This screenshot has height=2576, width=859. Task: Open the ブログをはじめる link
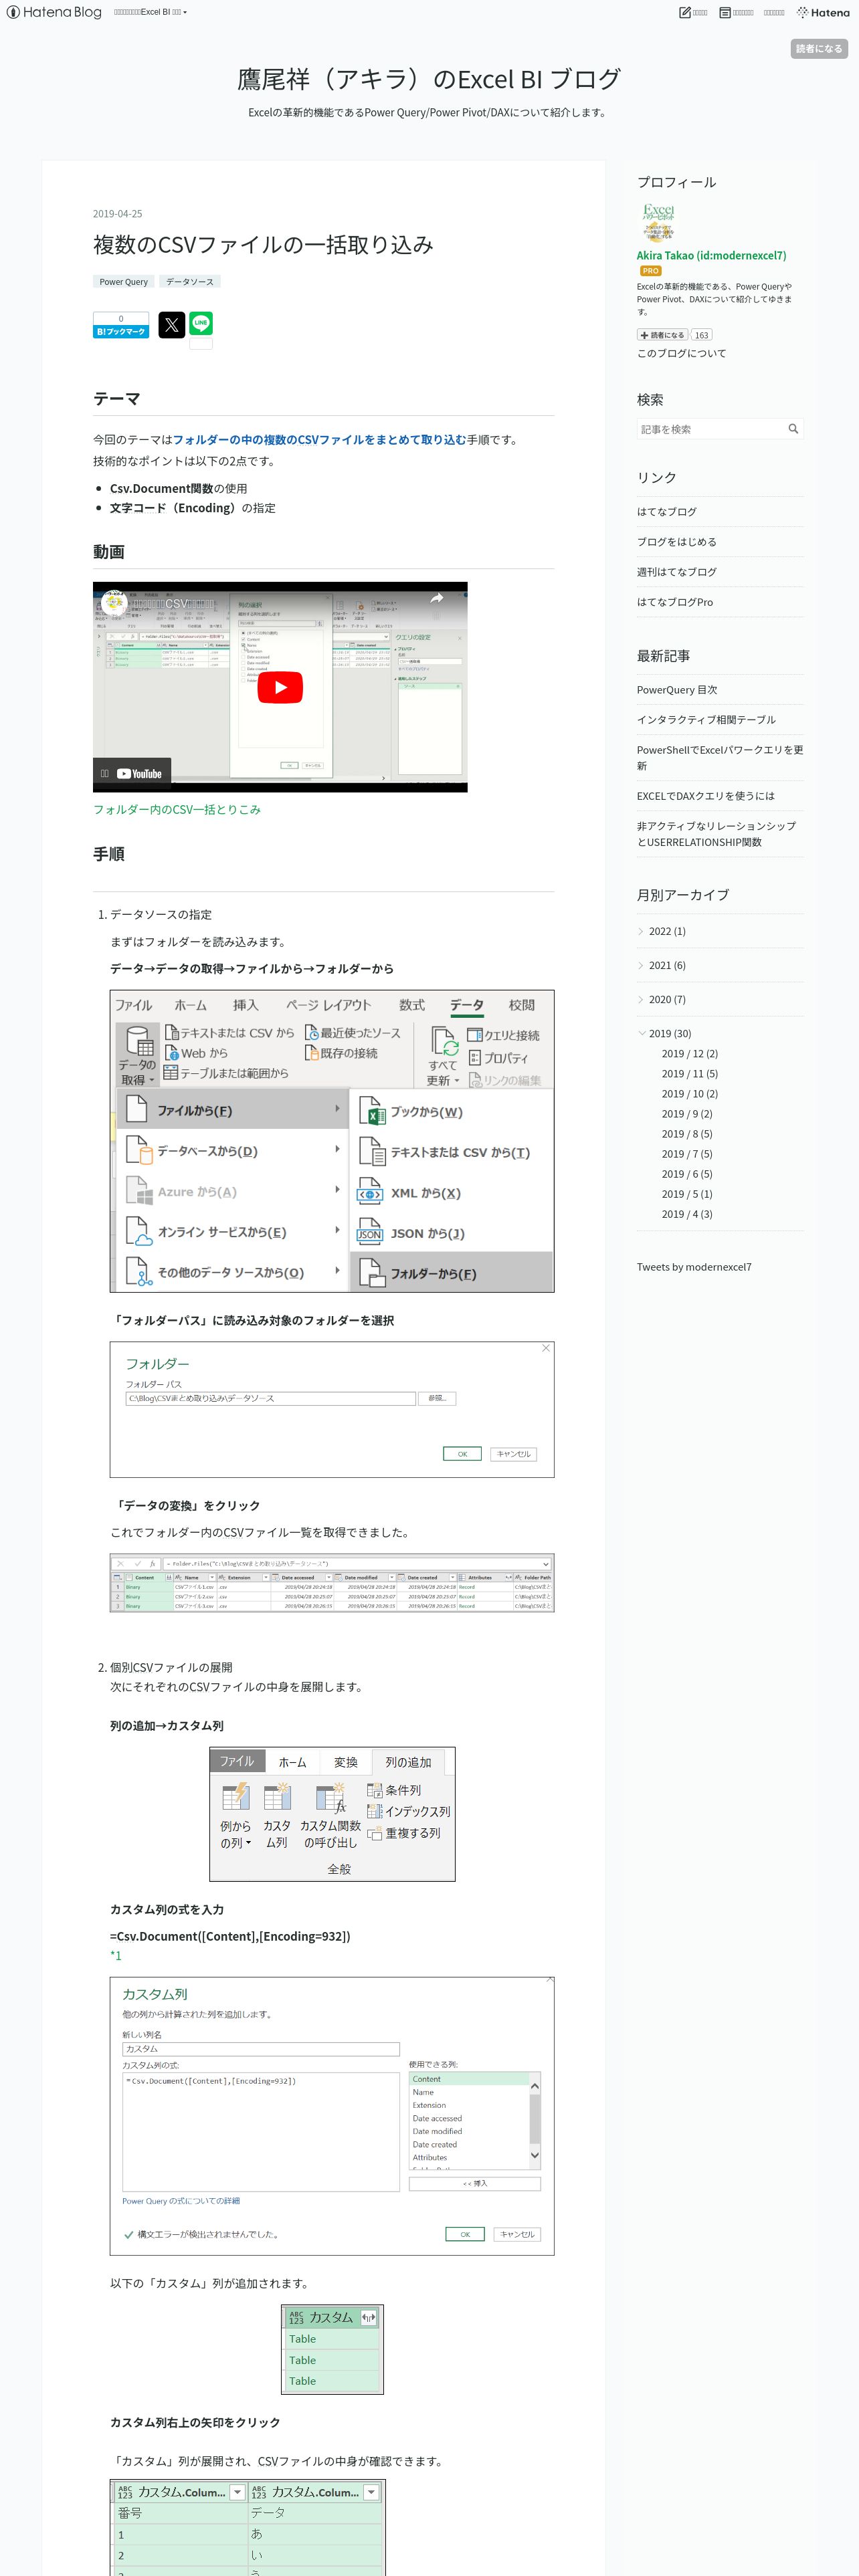pos(676,541)
